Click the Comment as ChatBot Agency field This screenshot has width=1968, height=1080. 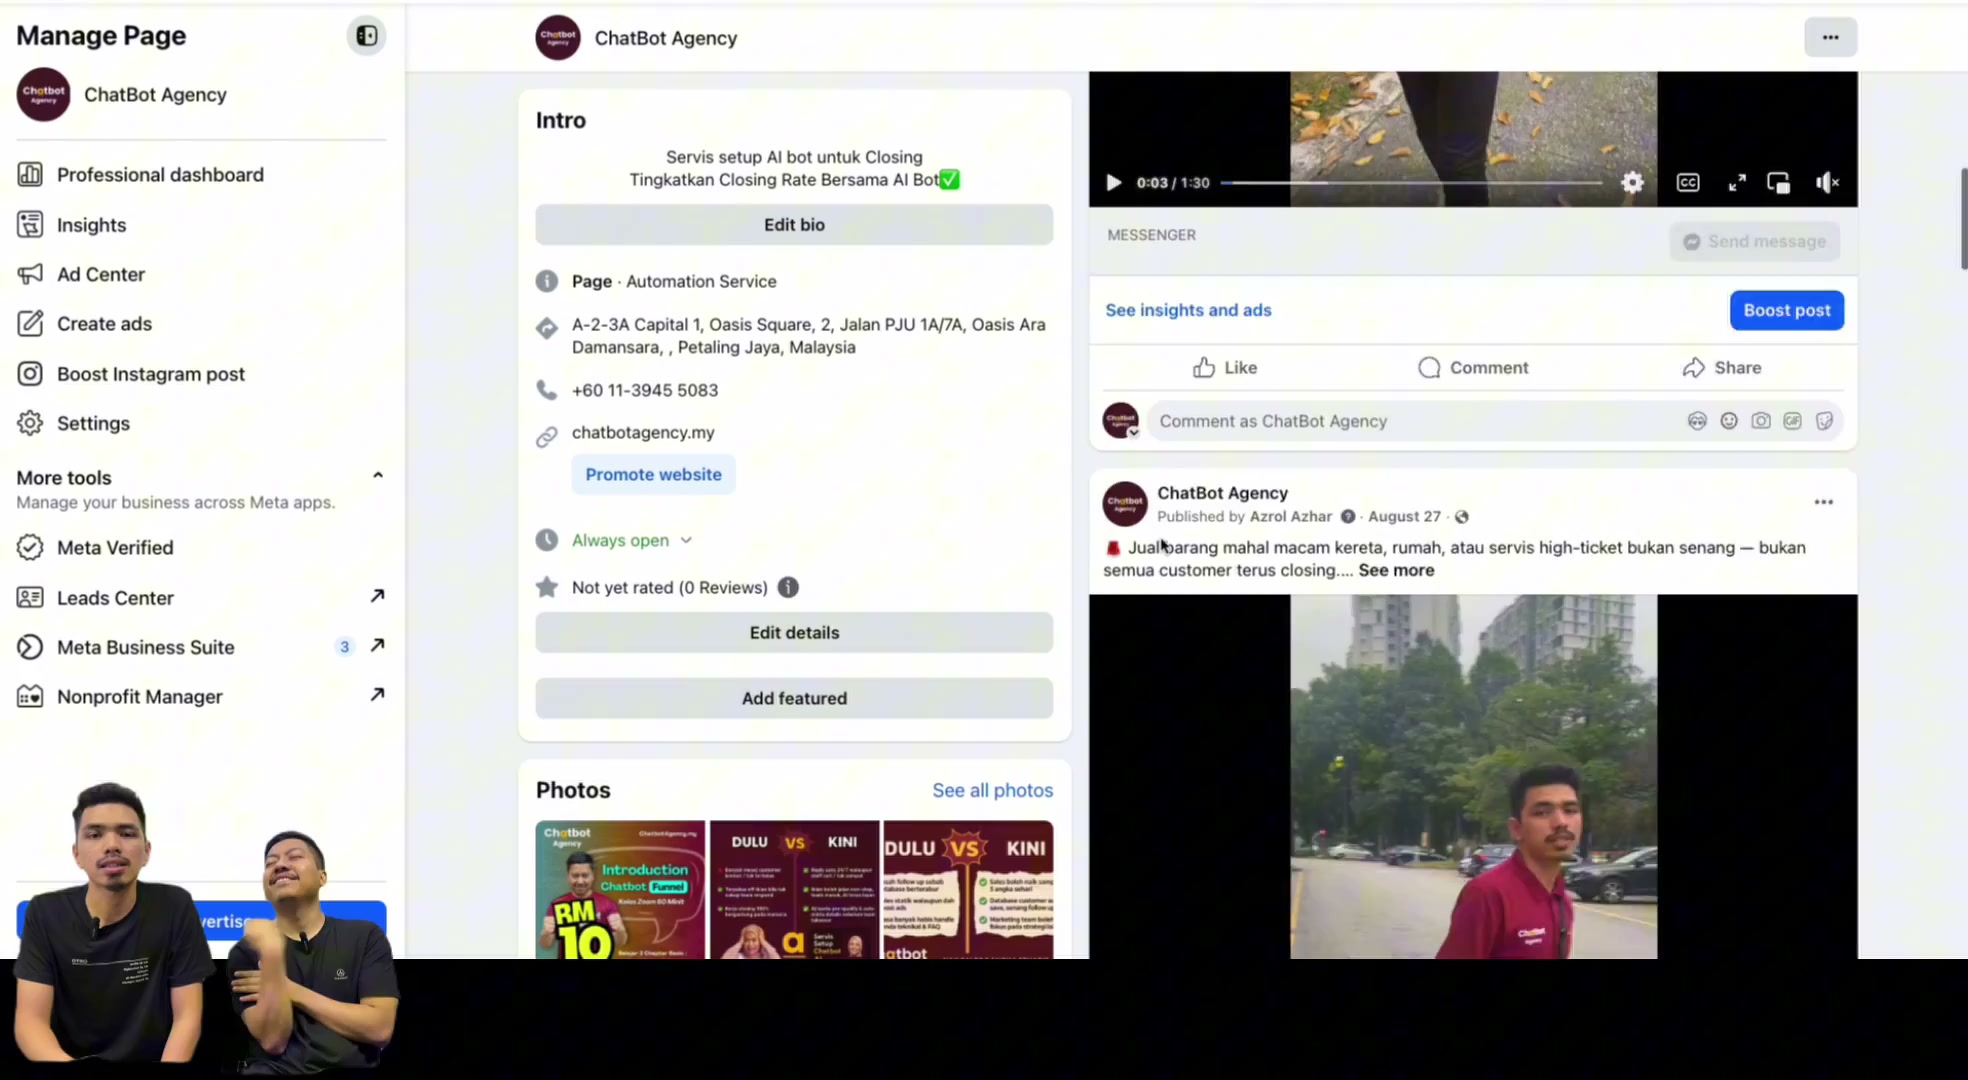tap(1415, 421)
